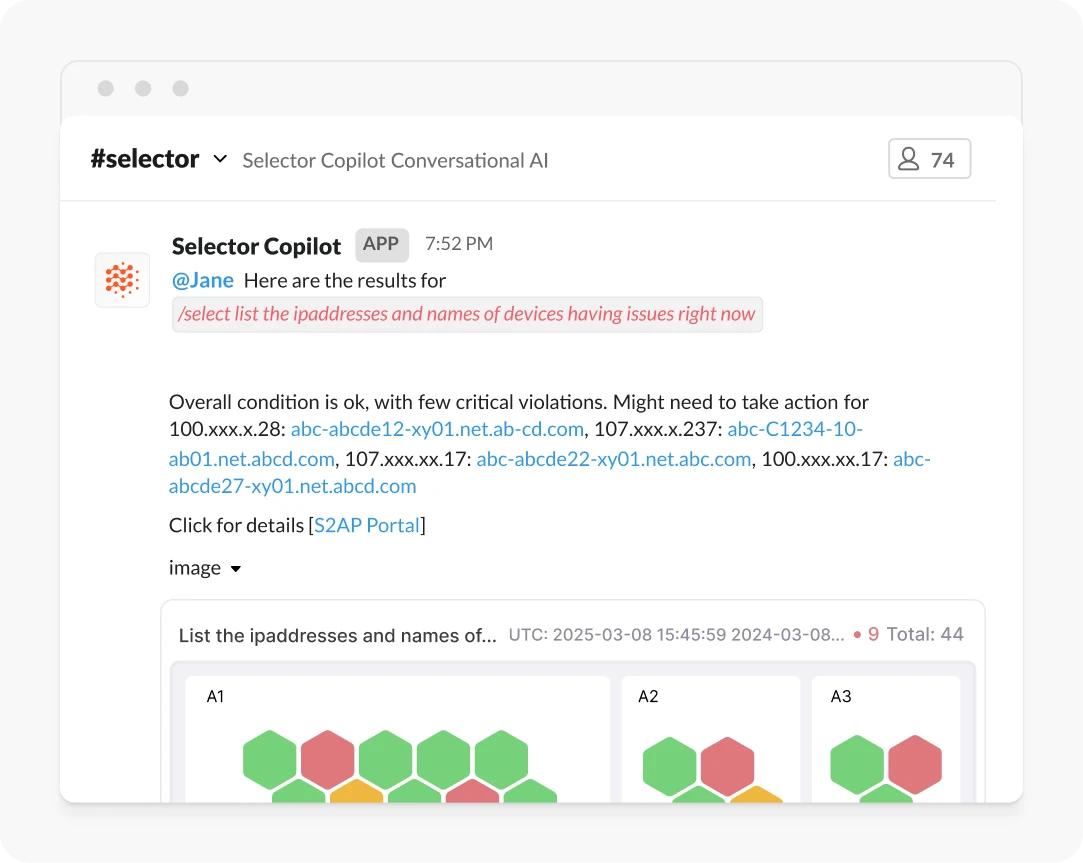Switch to the A2 results panel
This screenshot has width=1083, height=863.
[648, 696]
